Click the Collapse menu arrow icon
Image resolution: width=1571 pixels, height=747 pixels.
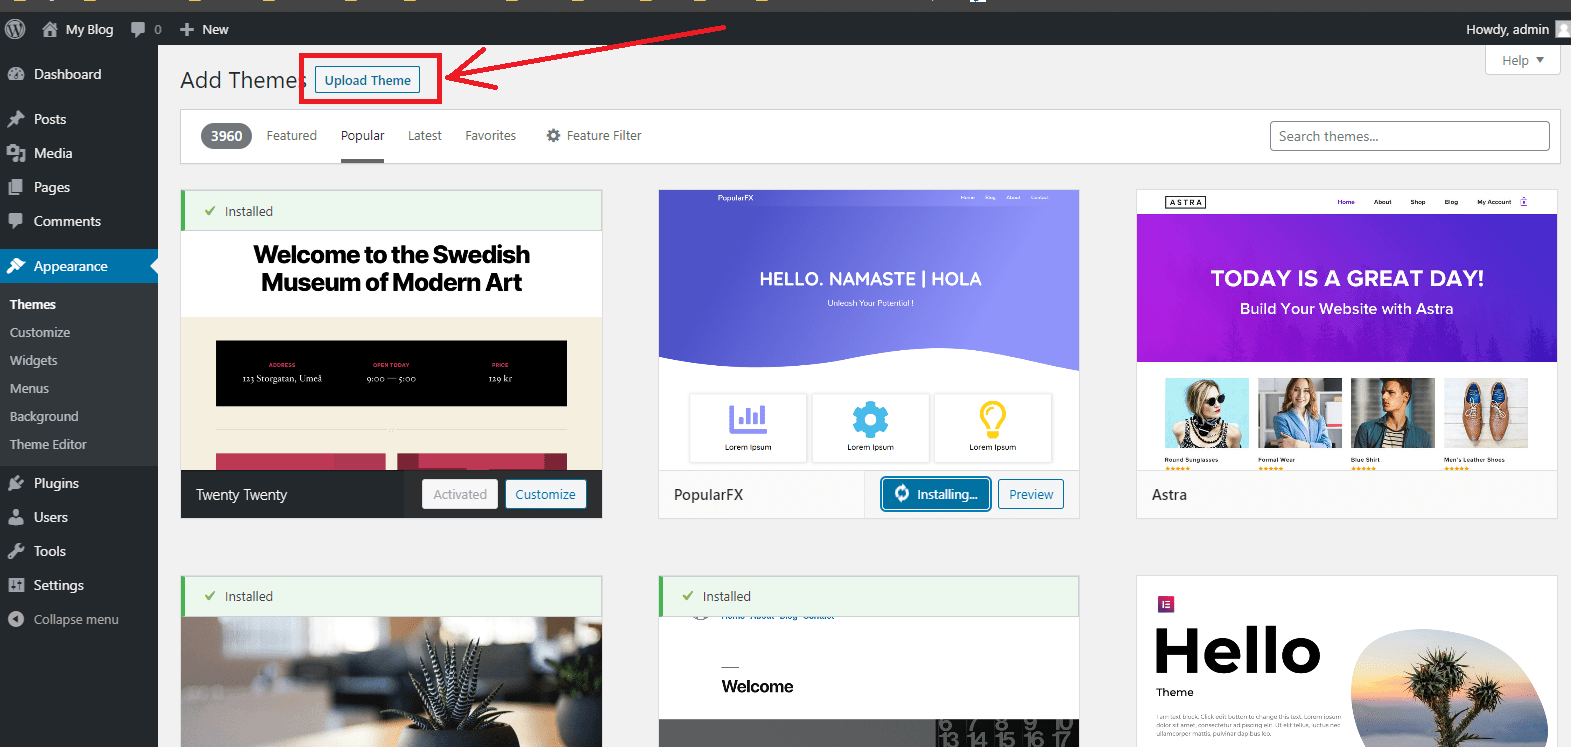[x=16, y=619]
